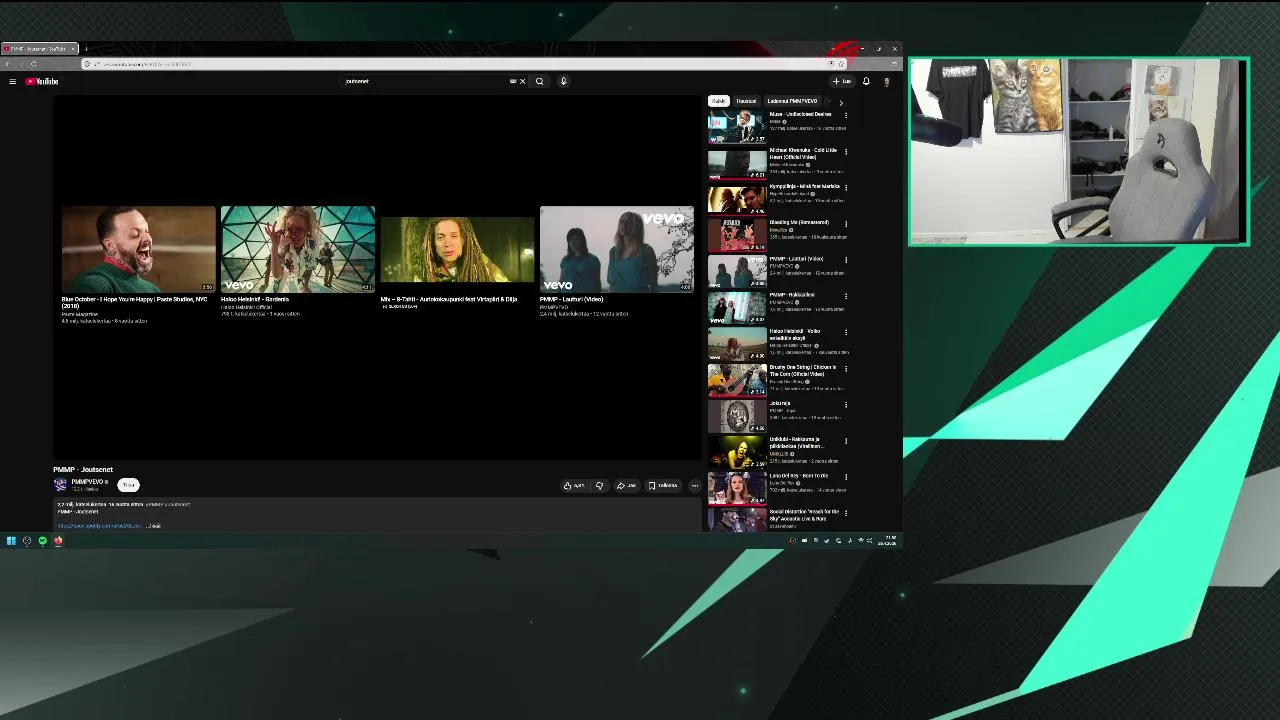Focus the YouTube search input field
Viewport: 1280px width, 720px height.
coord(425,81)
